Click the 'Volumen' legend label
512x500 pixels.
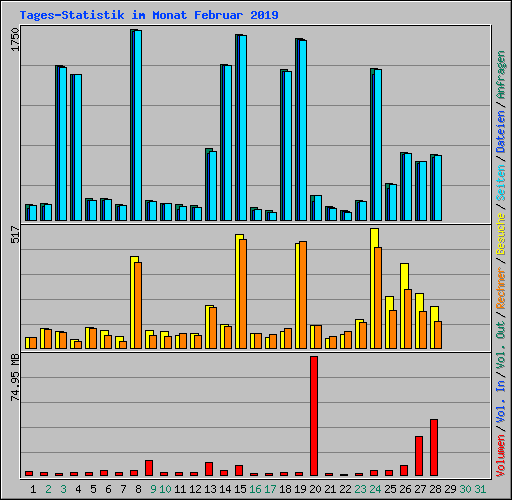(501, 455)
